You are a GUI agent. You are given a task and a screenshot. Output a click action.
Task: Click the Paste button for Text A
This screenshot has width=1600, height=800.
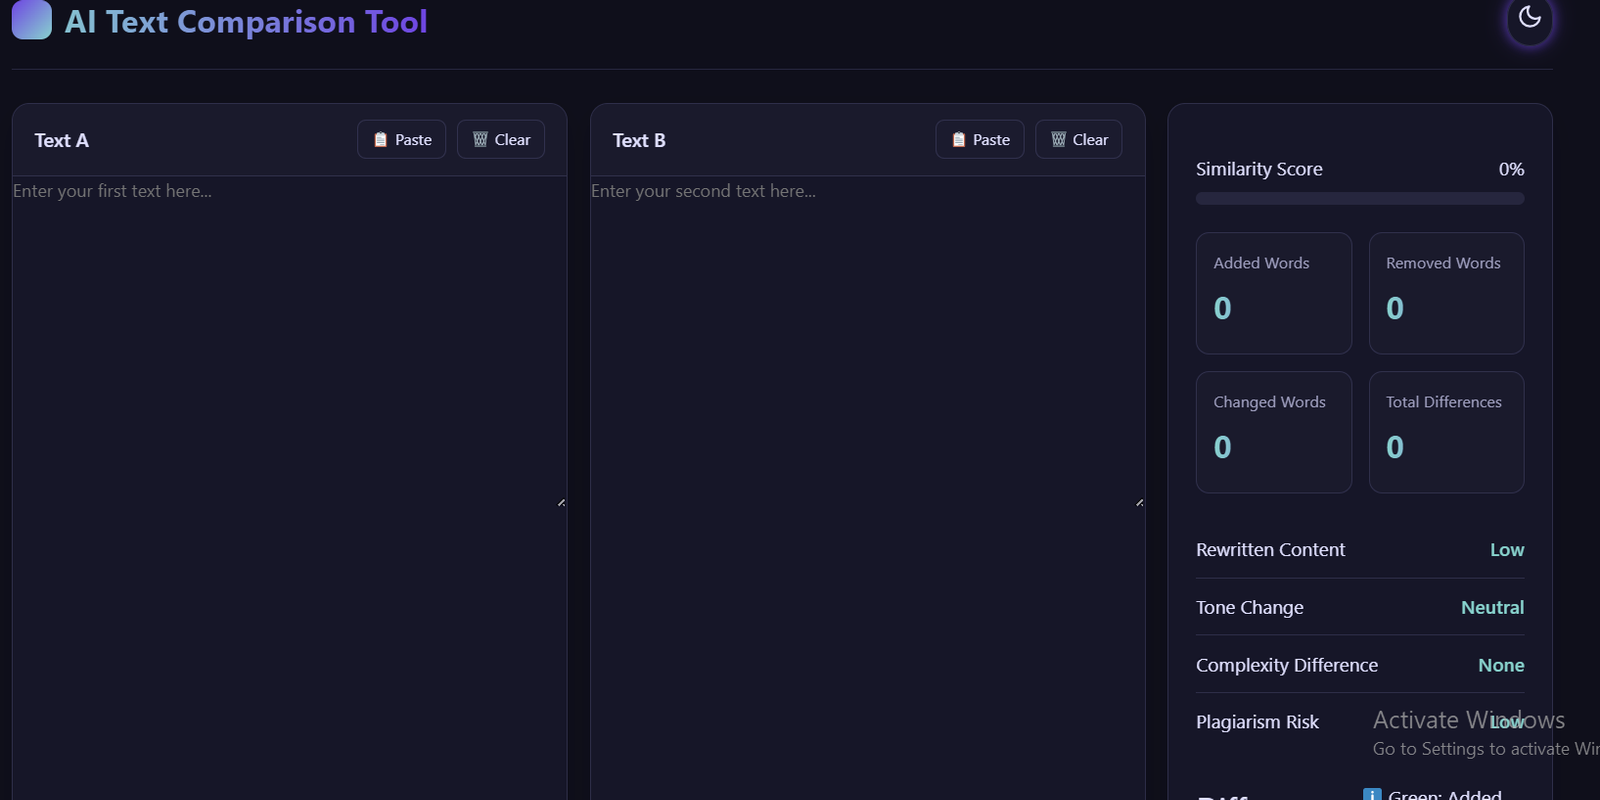click(x=402, y=140)
